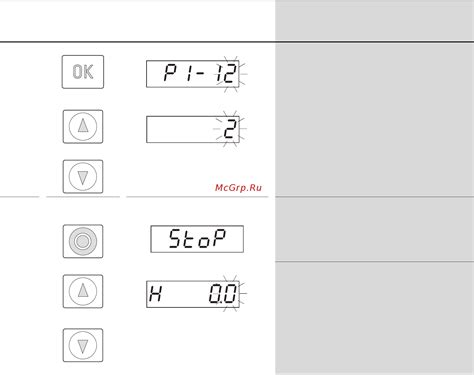This screenshot has height=375, width=474.
Task: Click the H 0.0 value display
Action: point(193,294)
